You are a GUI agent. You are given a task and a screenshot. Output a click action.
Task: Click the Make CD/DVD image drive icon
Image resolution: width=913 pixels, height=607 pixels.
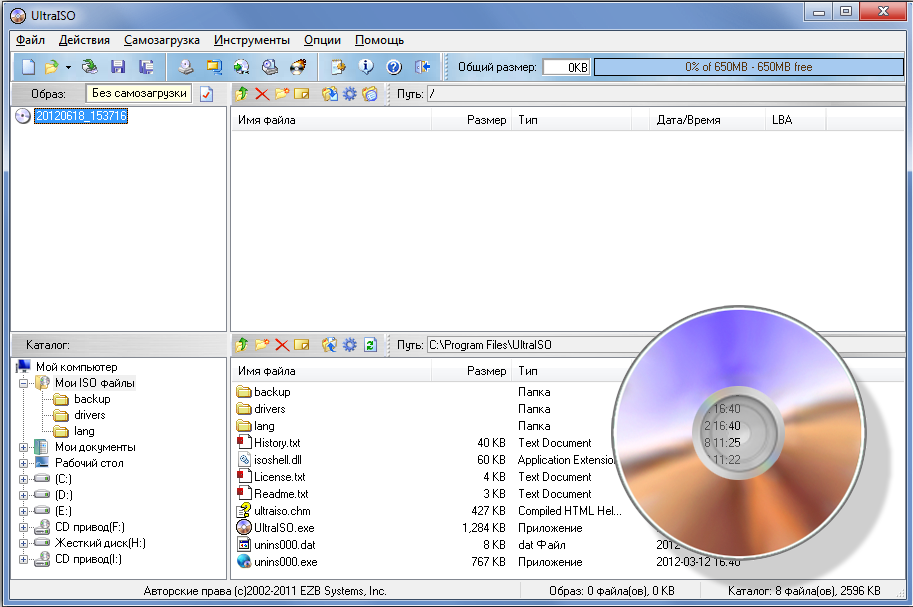[186, 67]
